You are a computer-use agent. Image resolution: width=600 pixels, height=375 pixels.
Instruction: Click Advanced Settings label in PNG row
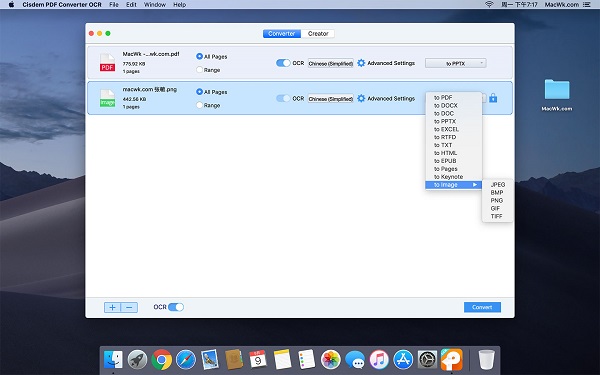point(391,98)
